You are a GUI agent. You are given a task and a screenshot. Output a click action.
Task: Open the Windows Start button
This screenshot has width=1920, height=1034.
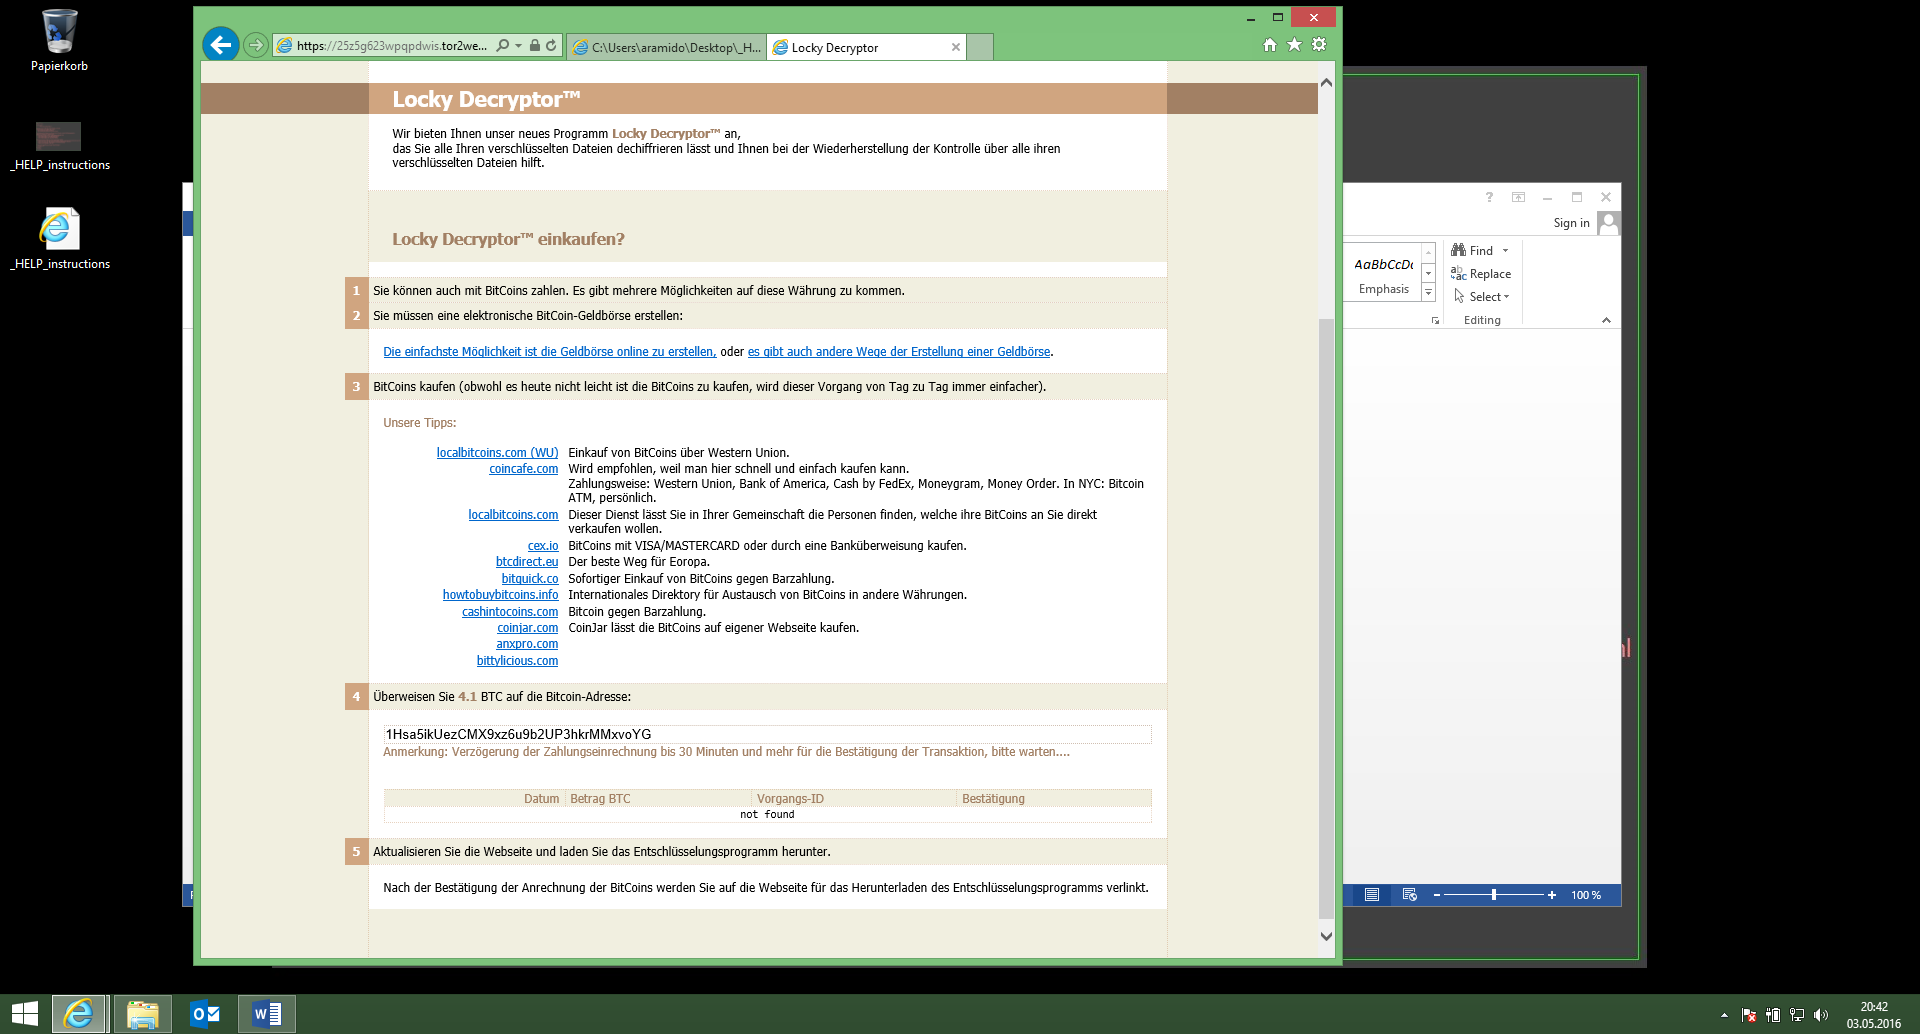24,1014
